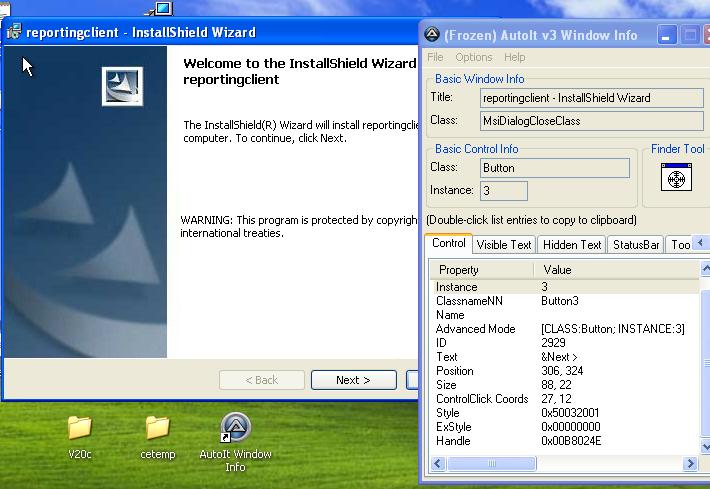Viewport: 710px width, 489px height.
Task: Click the Property column header
Action: pyautogui.click(x=481, y=270)
